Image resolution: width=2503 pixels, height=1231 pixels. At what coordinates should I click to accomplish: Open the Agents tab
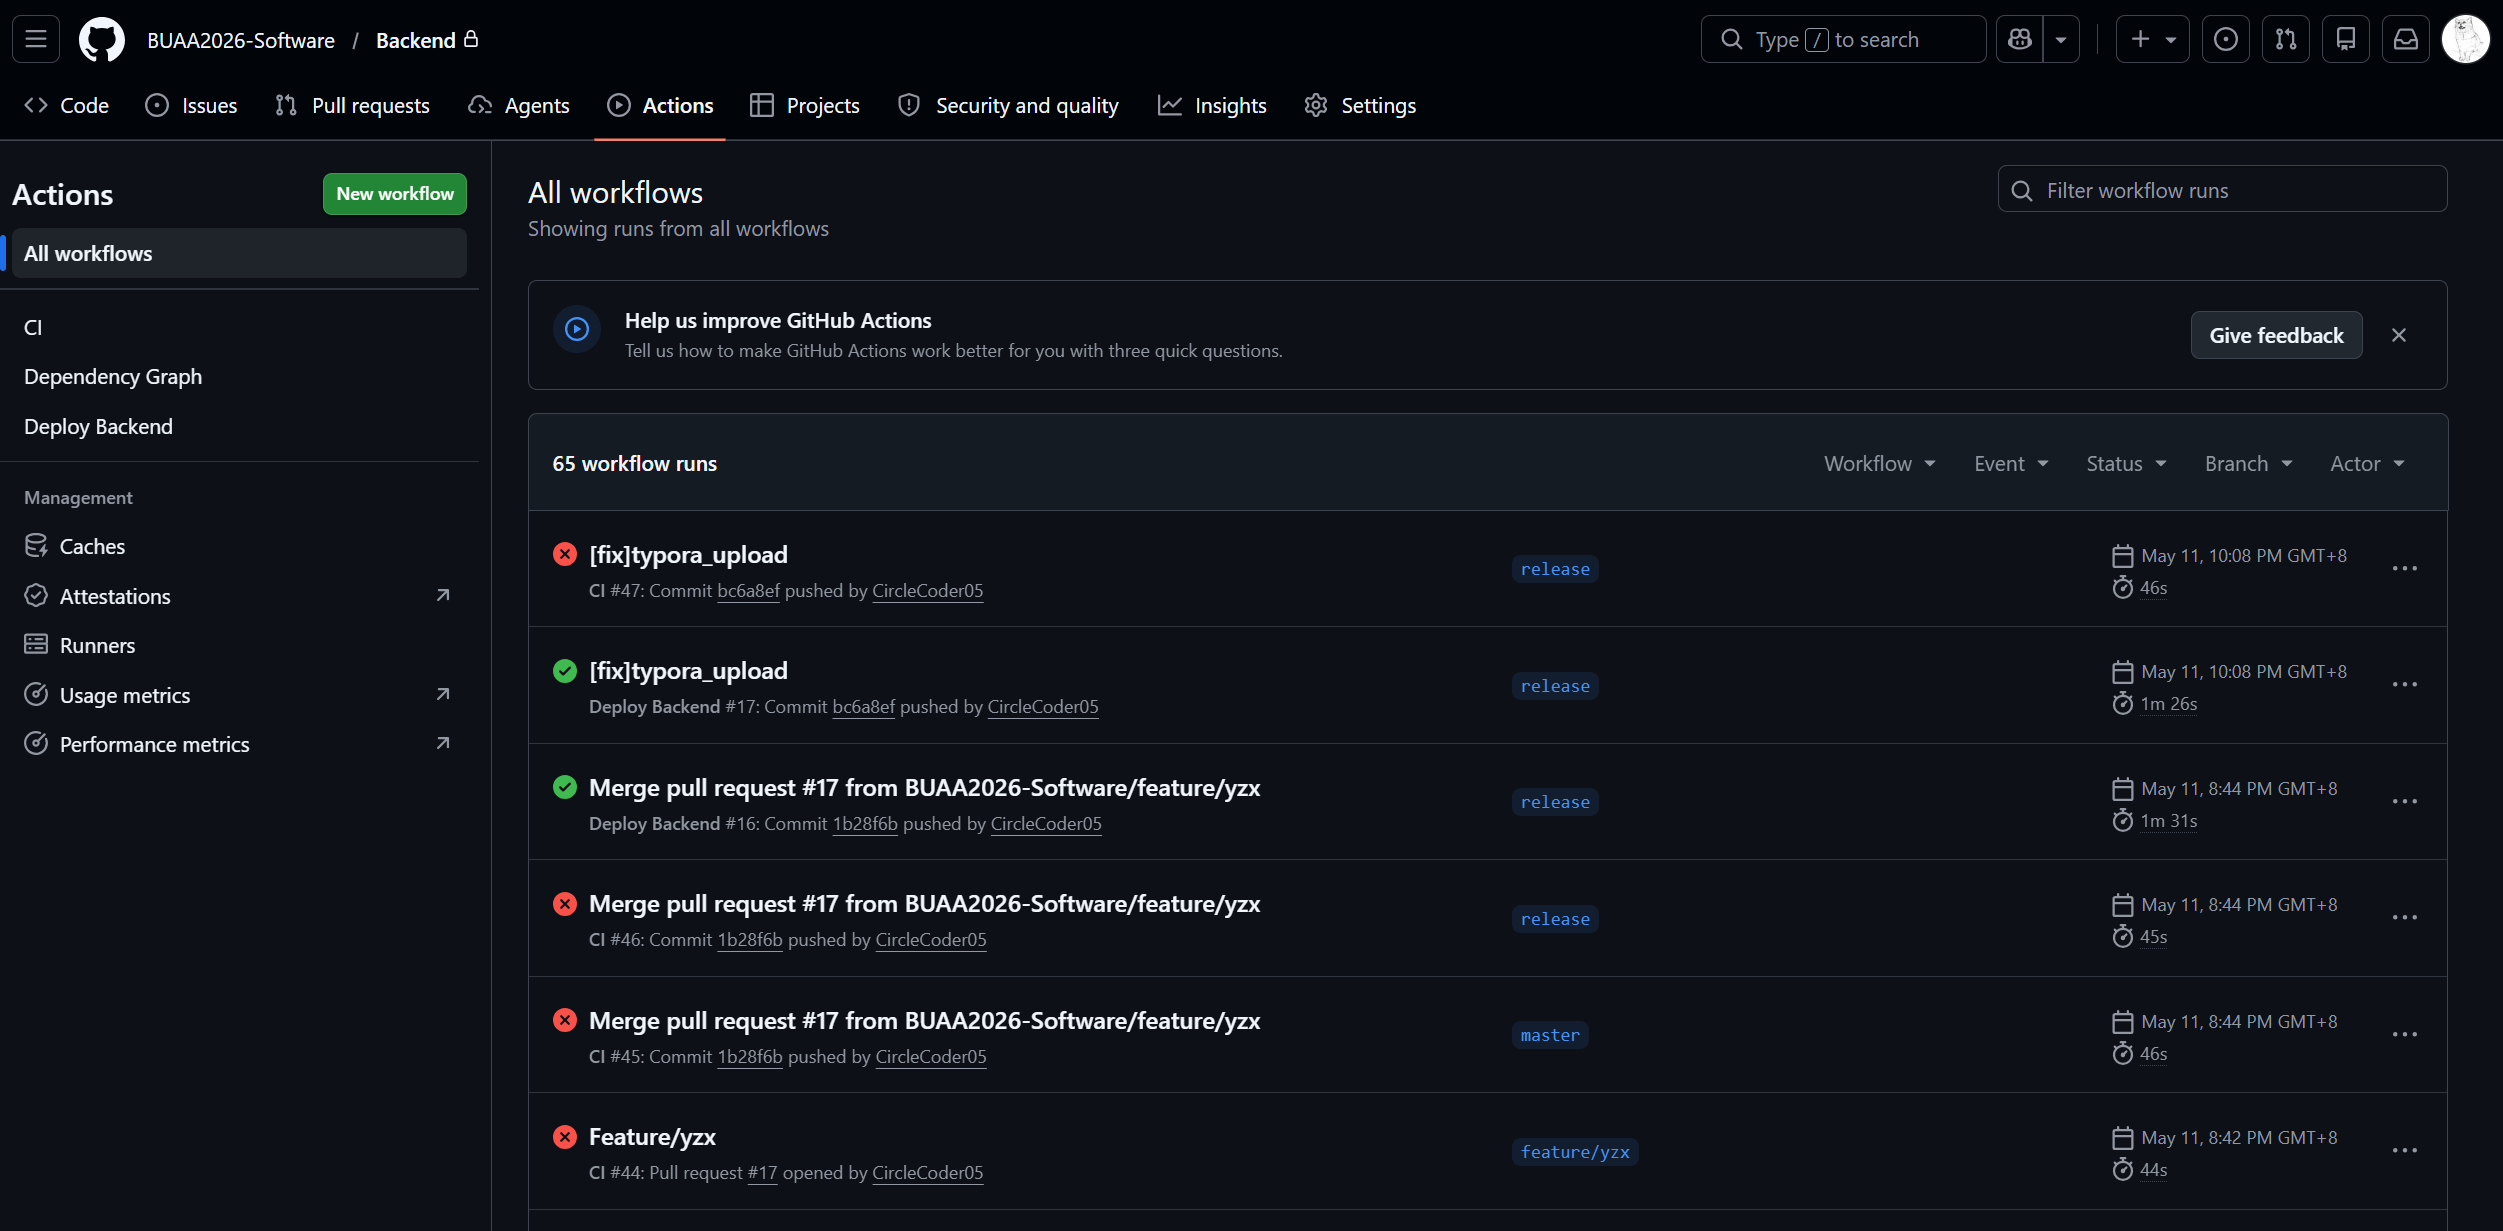click(519, 105)
